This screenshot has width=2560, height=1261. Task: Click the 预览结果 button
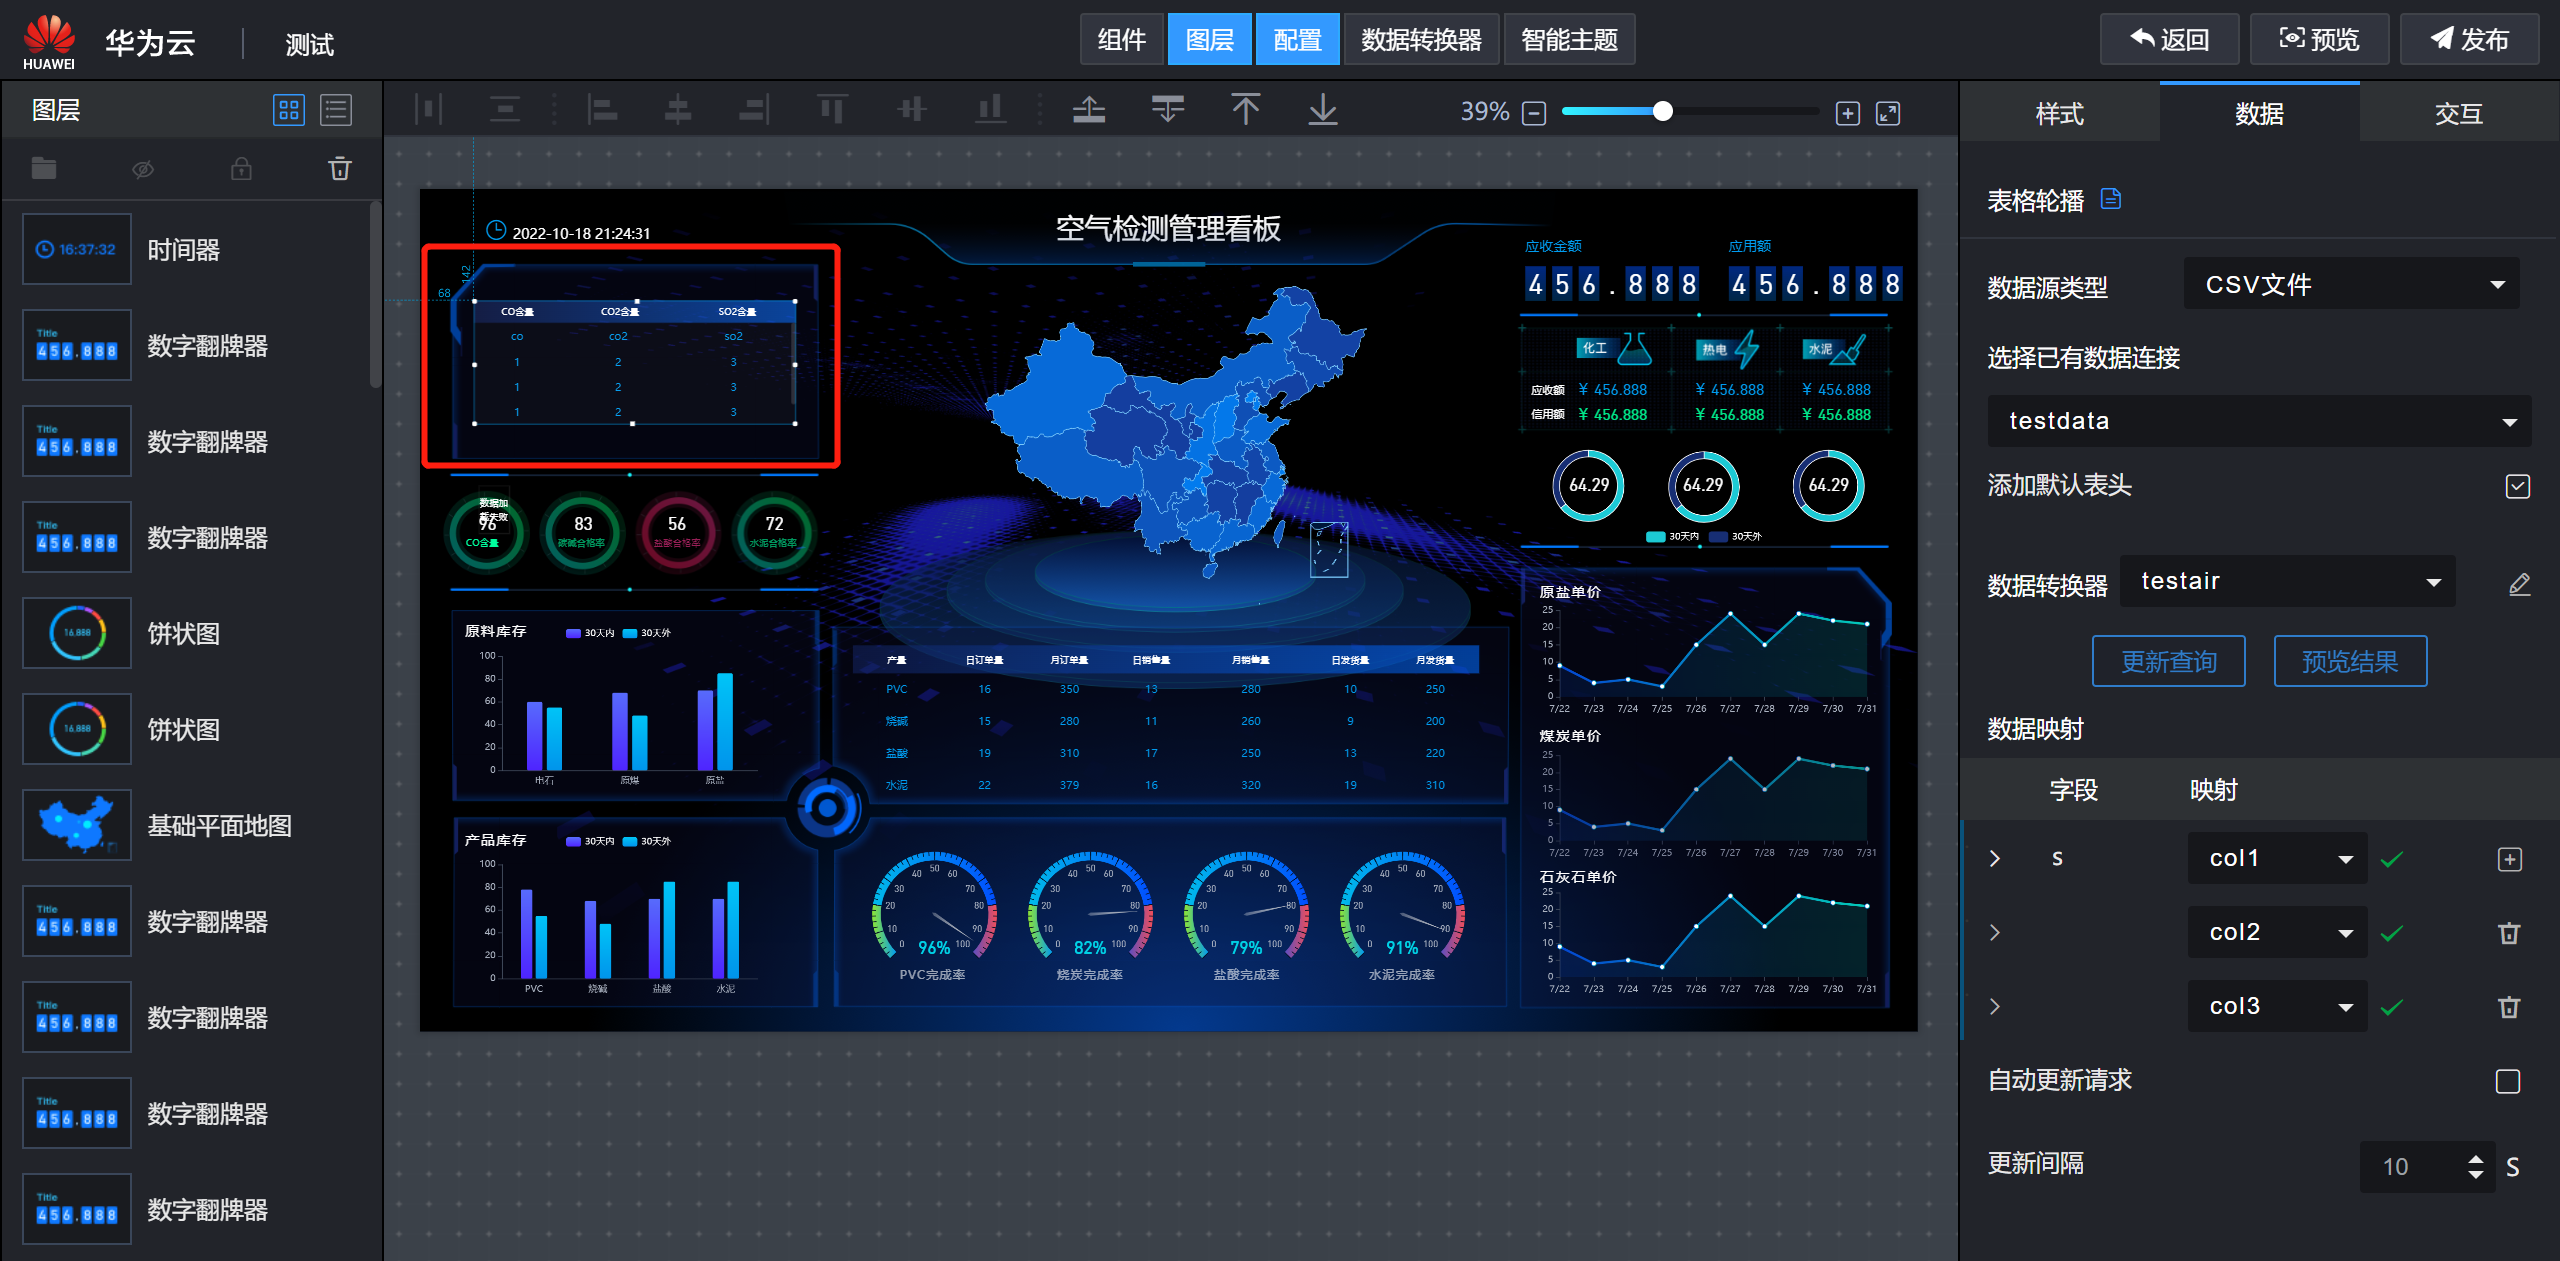point(2349,661)
